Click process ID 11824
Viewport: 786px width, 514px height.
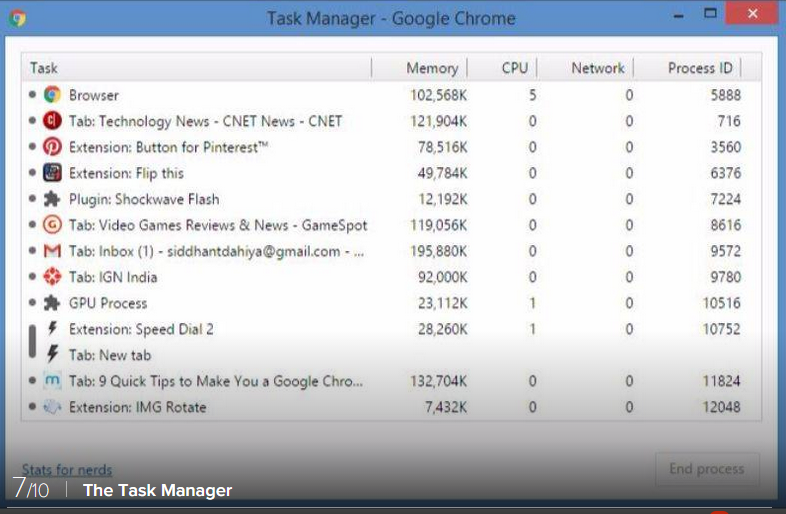[x=721, y=381]
